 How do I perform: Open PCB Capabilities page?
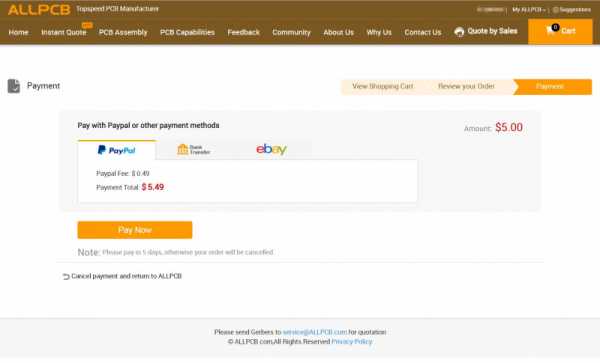point(187,33)
